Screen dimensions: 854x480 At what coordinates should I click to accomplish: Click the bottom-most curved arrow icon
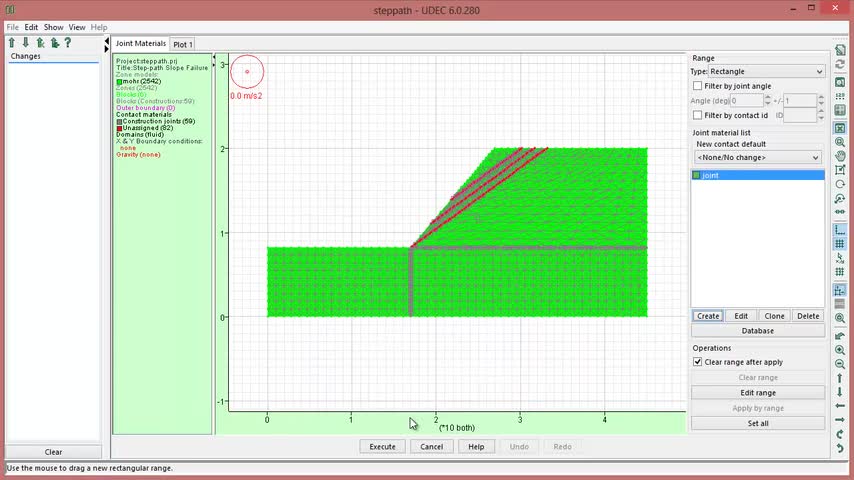tap(840, 448)
